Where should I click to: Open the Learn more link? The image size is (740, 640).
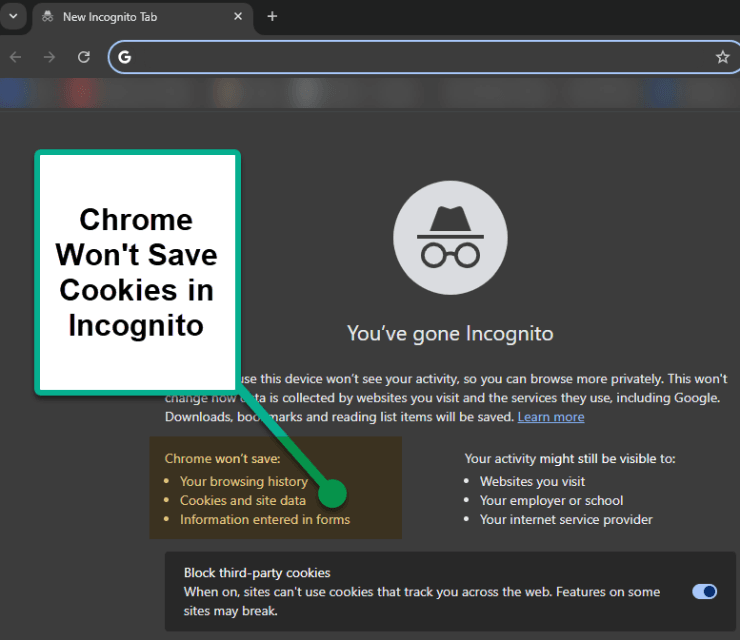click(x=551, y=417)
